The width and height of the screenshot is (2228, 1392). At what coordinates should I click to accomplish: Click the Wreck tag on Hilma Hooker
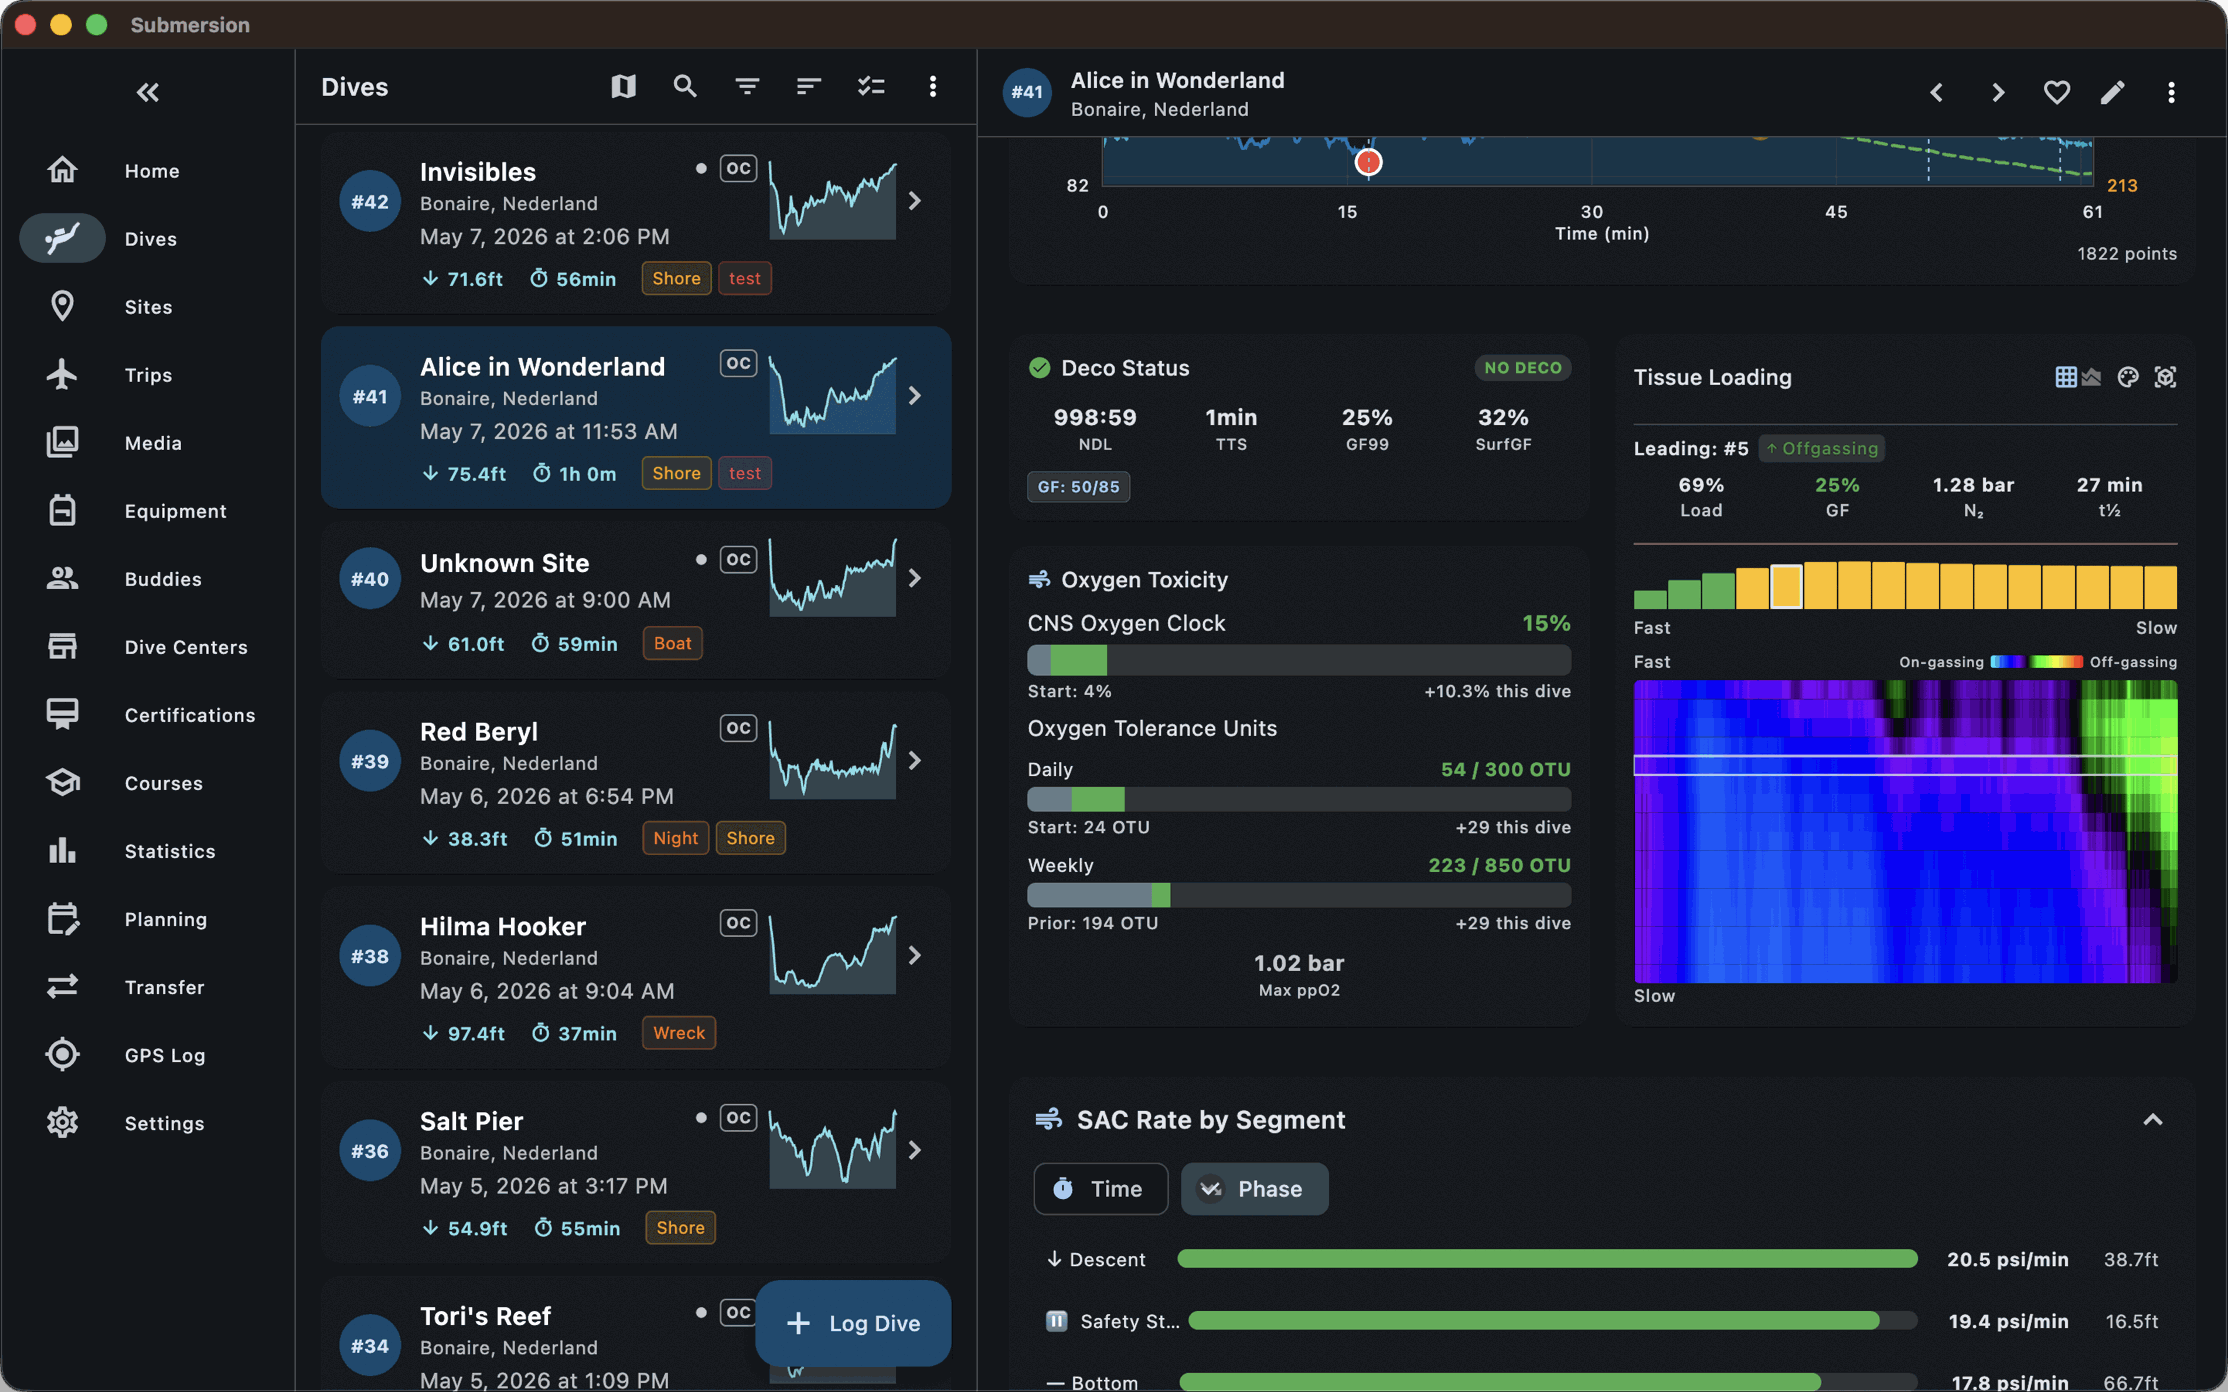tap(679, 1033)
